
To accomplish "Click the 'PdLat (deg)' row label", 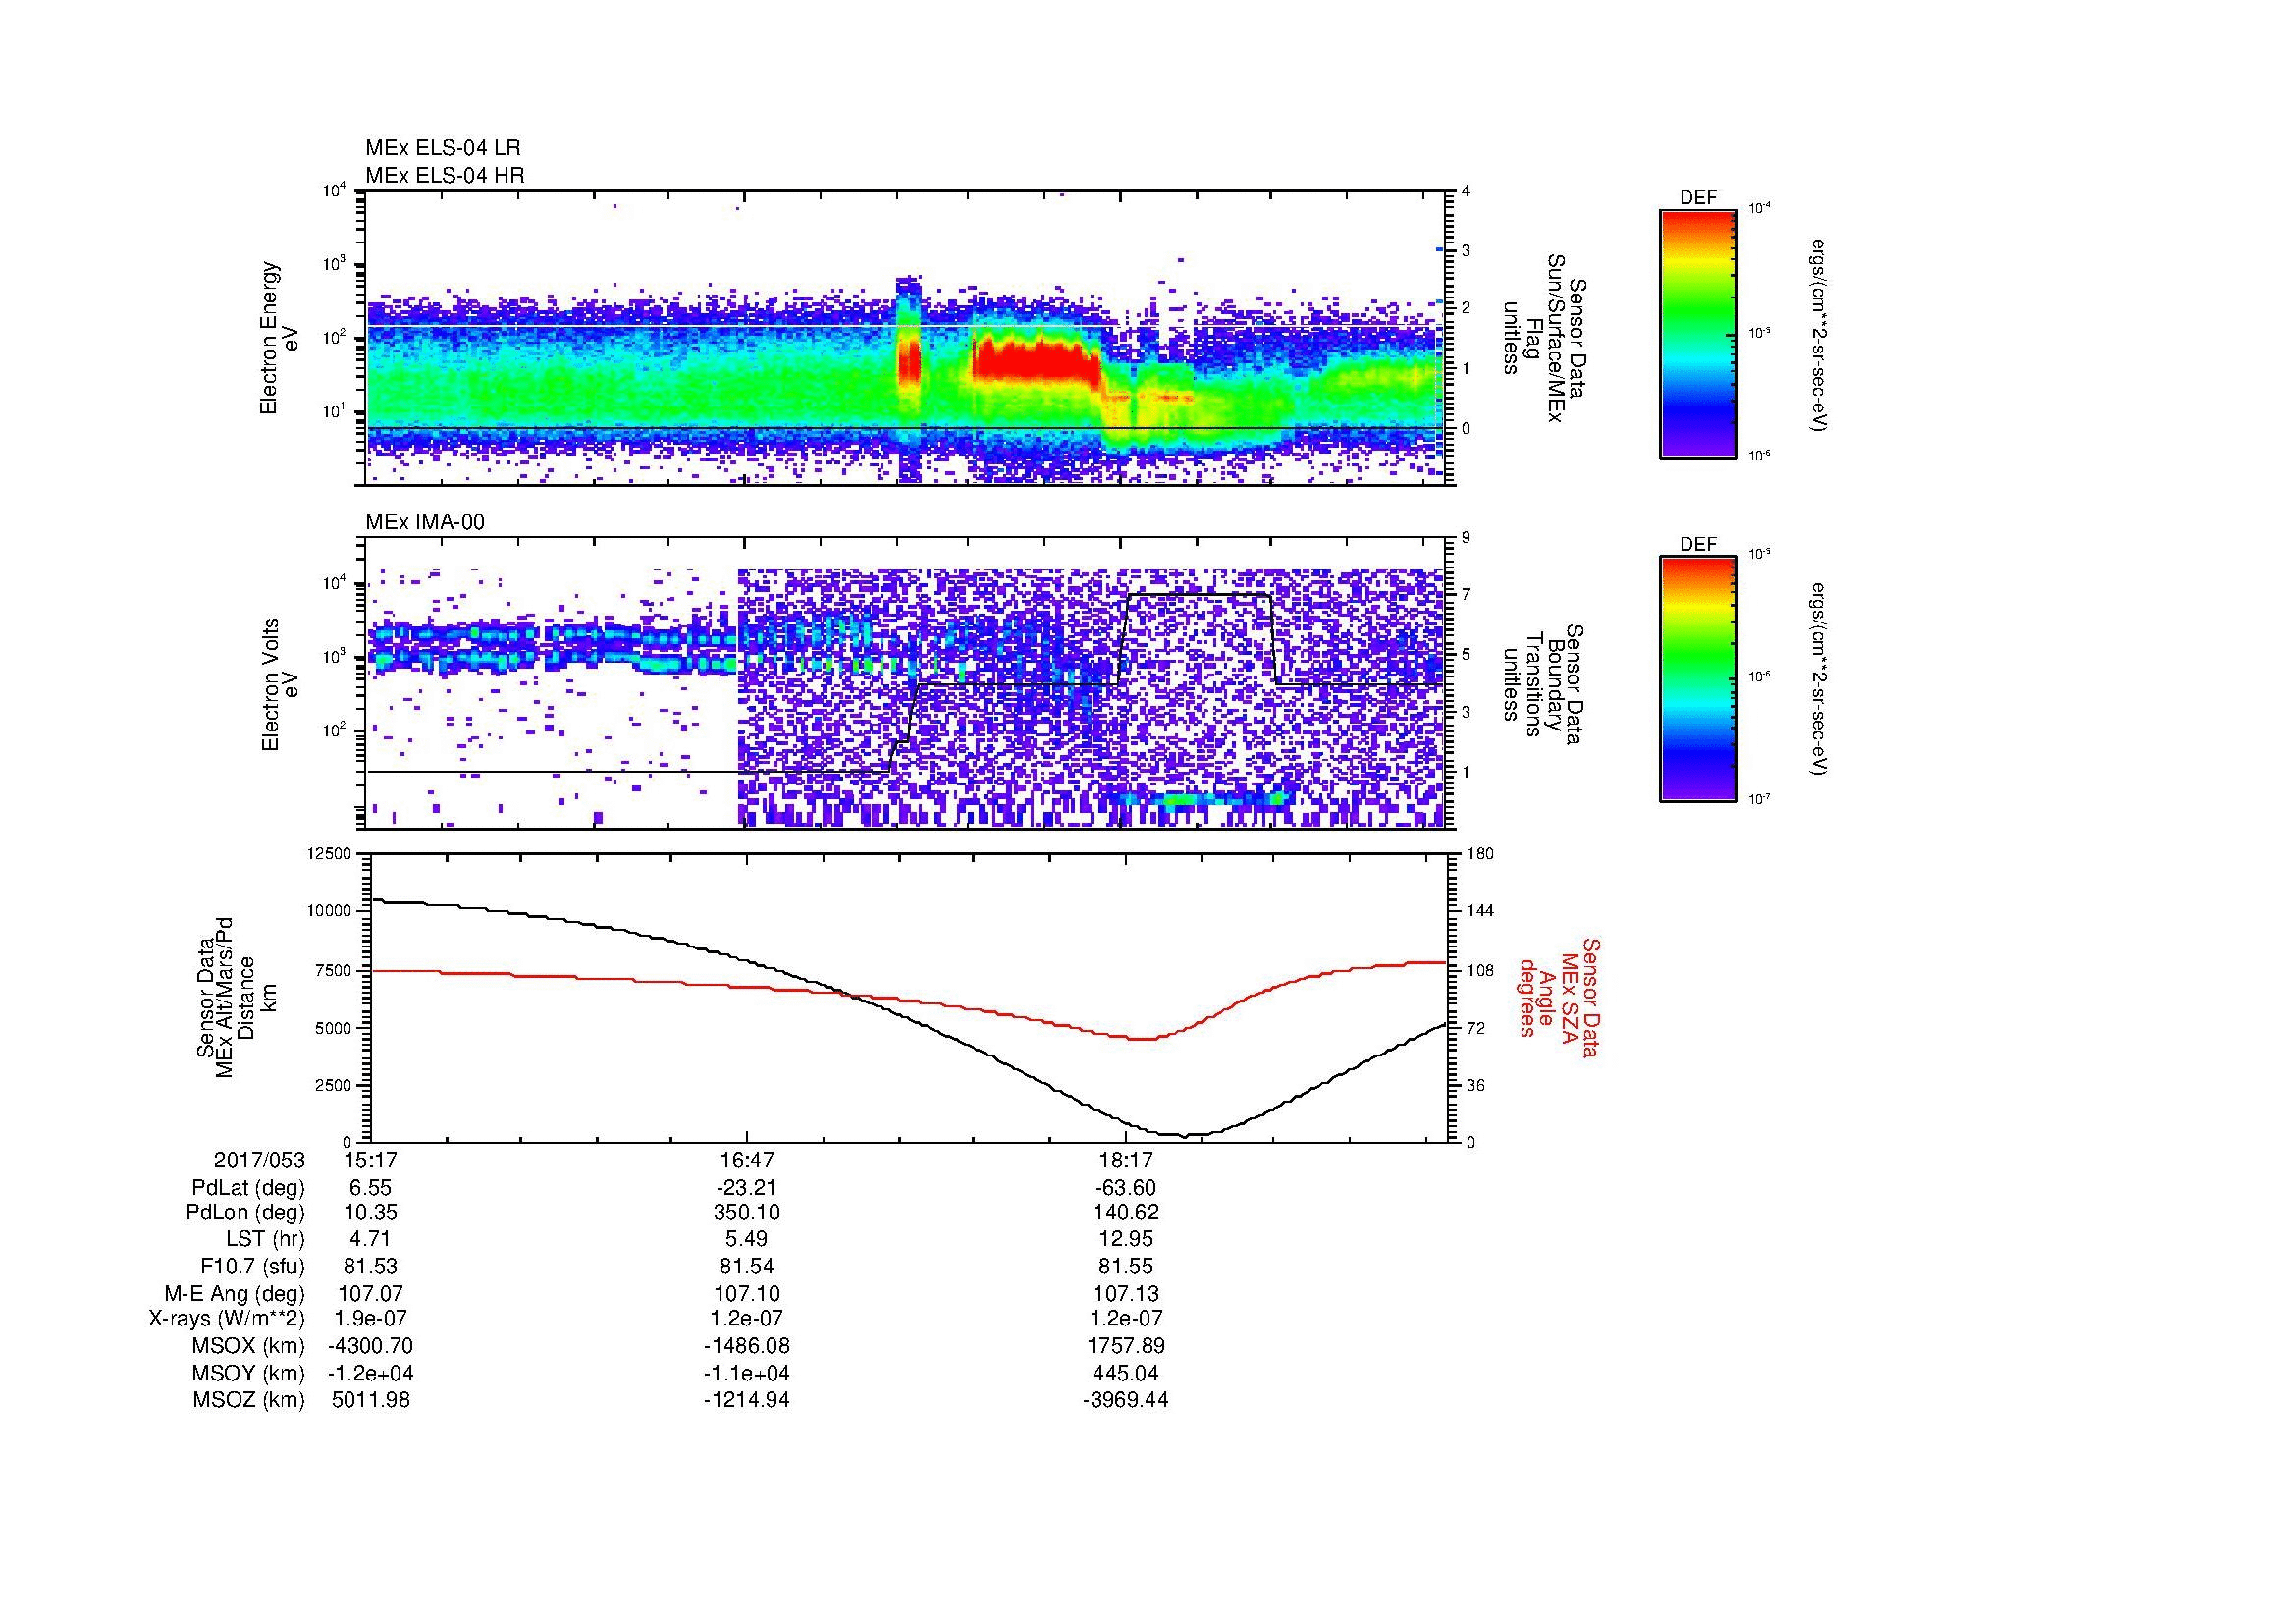I will [x=248, y=1188].
